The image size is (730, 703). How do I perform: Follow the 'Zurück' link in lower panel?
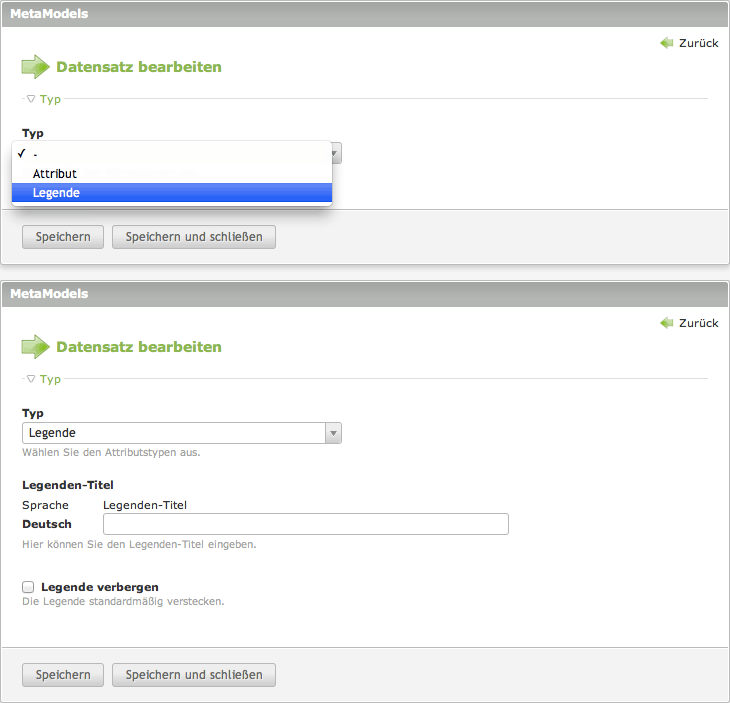(x=698, y=323)
